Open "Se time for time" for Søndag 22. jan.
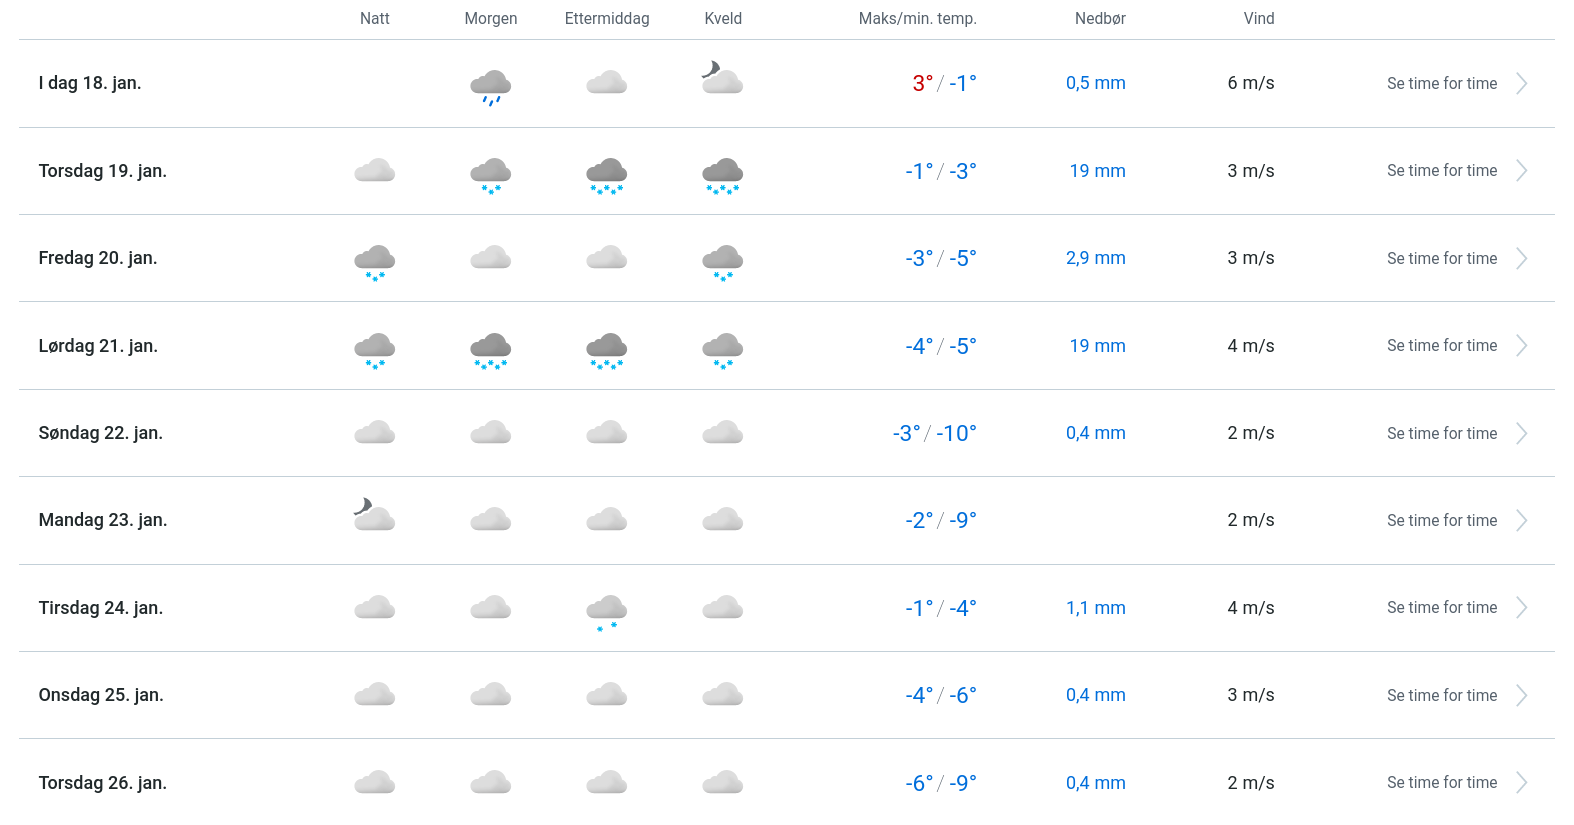 tap(1441, 433)
